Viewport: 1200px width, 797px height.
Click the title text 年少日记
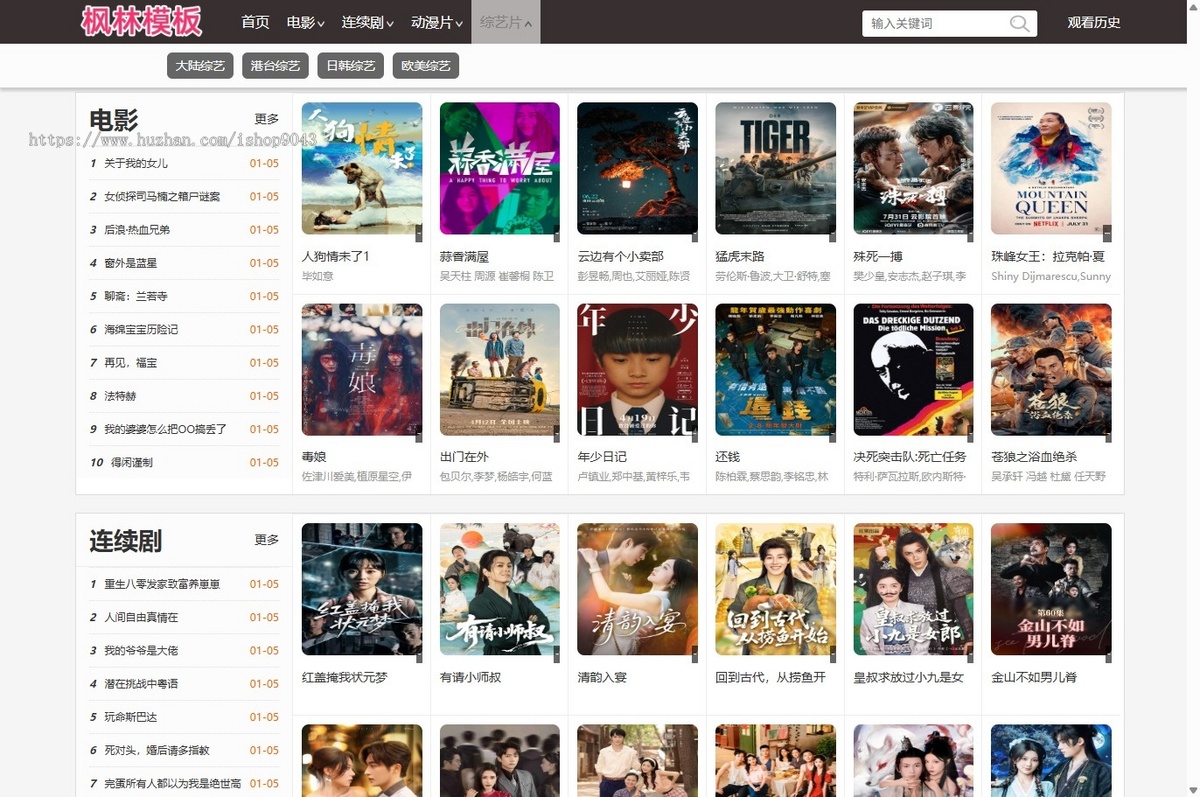point(602,457)
